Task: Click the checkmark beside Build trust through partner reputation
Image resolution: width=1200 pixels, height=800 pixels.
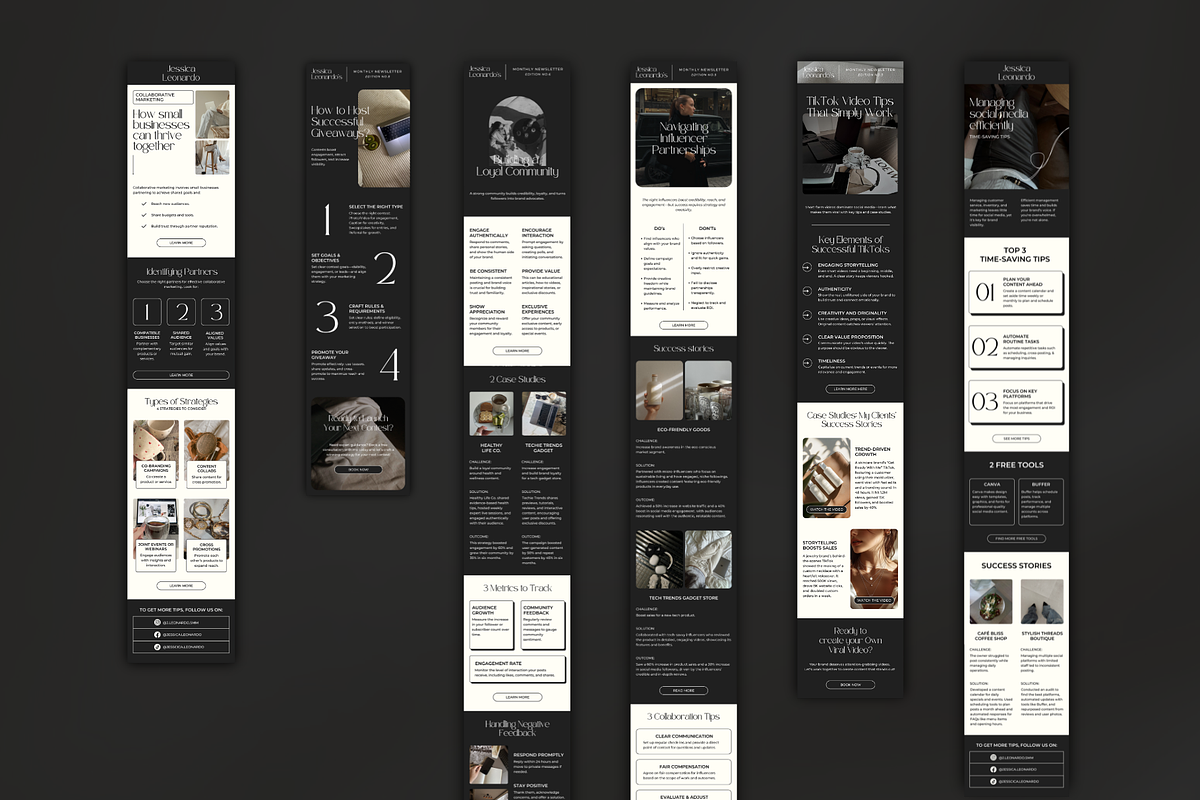Action: pos(143,226)
